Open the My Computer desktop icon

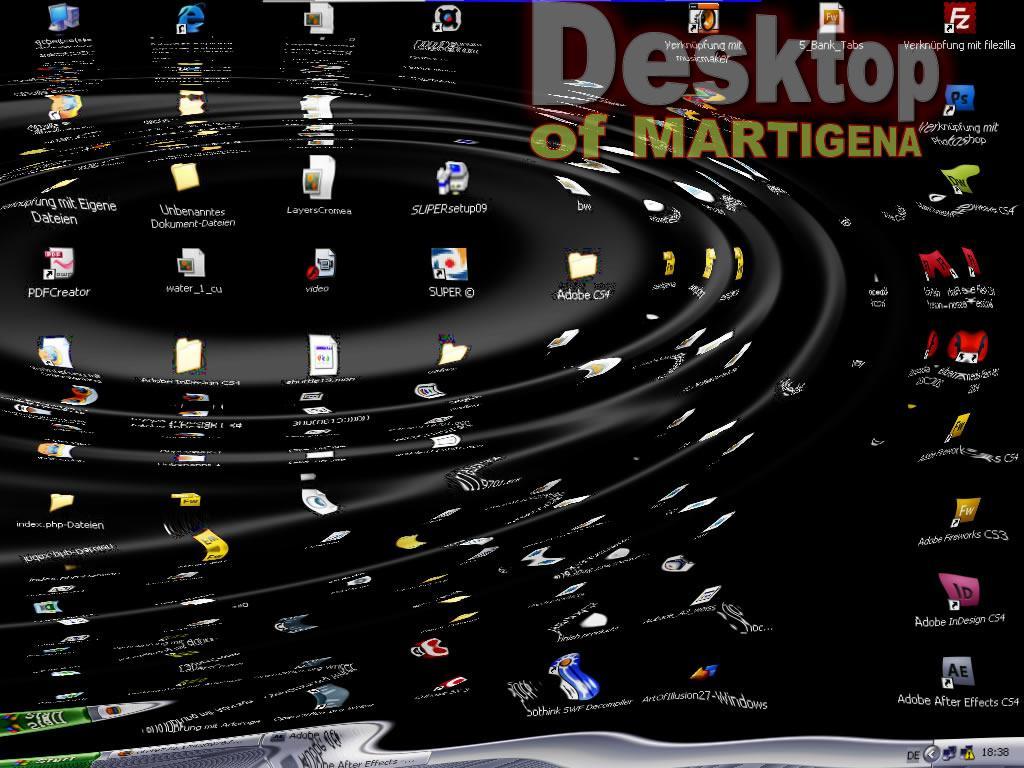click(x=64, y=18)
